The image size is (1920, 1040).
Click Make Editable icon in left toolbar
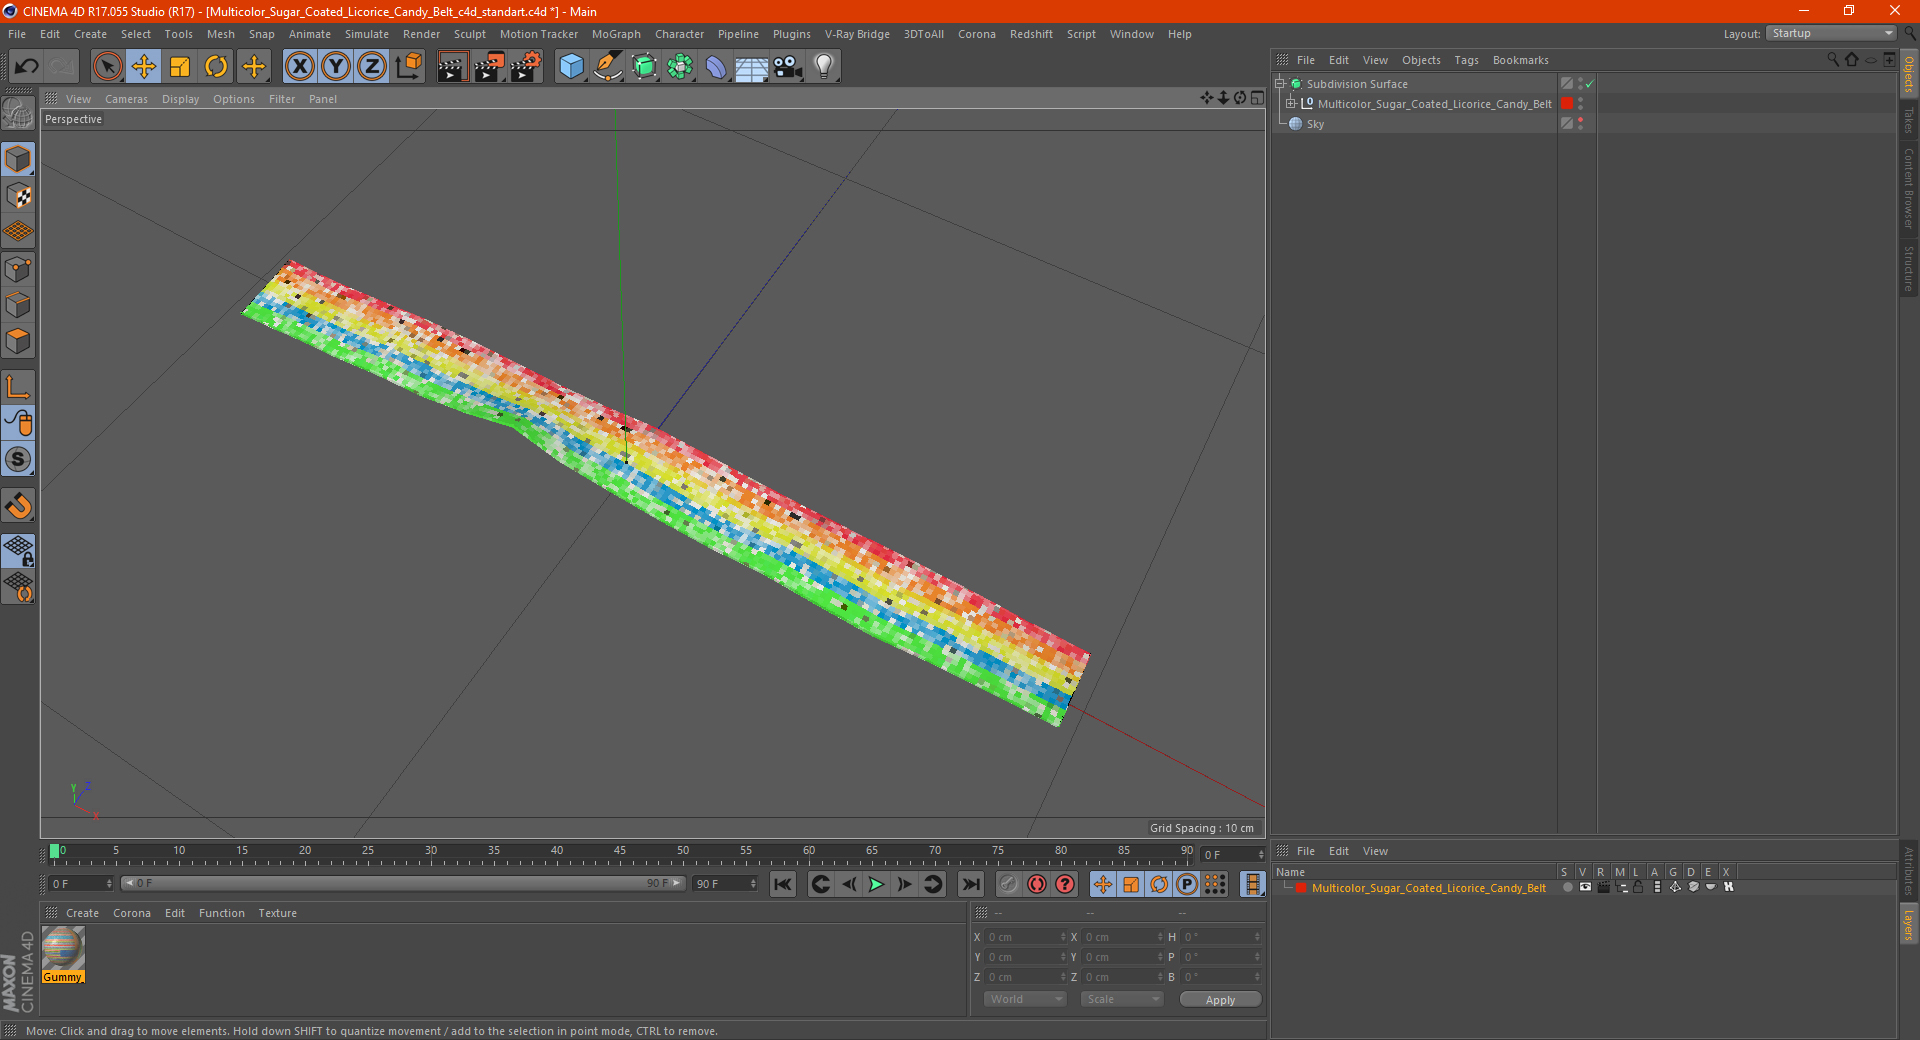pyautogui.click(x=18, y=114)
